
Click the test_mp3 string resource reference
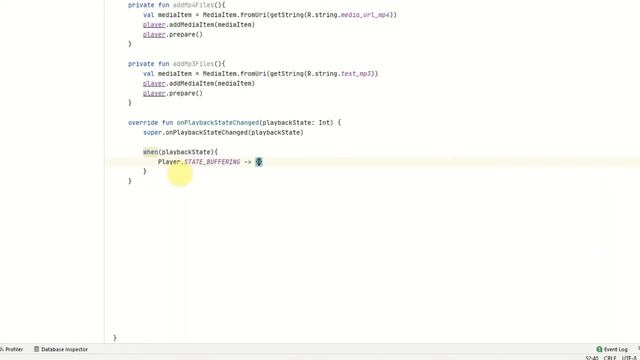click(356, 73)
